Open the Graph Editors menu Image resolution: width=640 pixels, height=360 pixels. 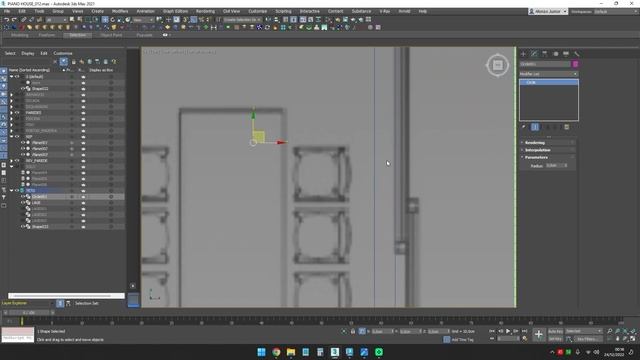pos(176,11)
